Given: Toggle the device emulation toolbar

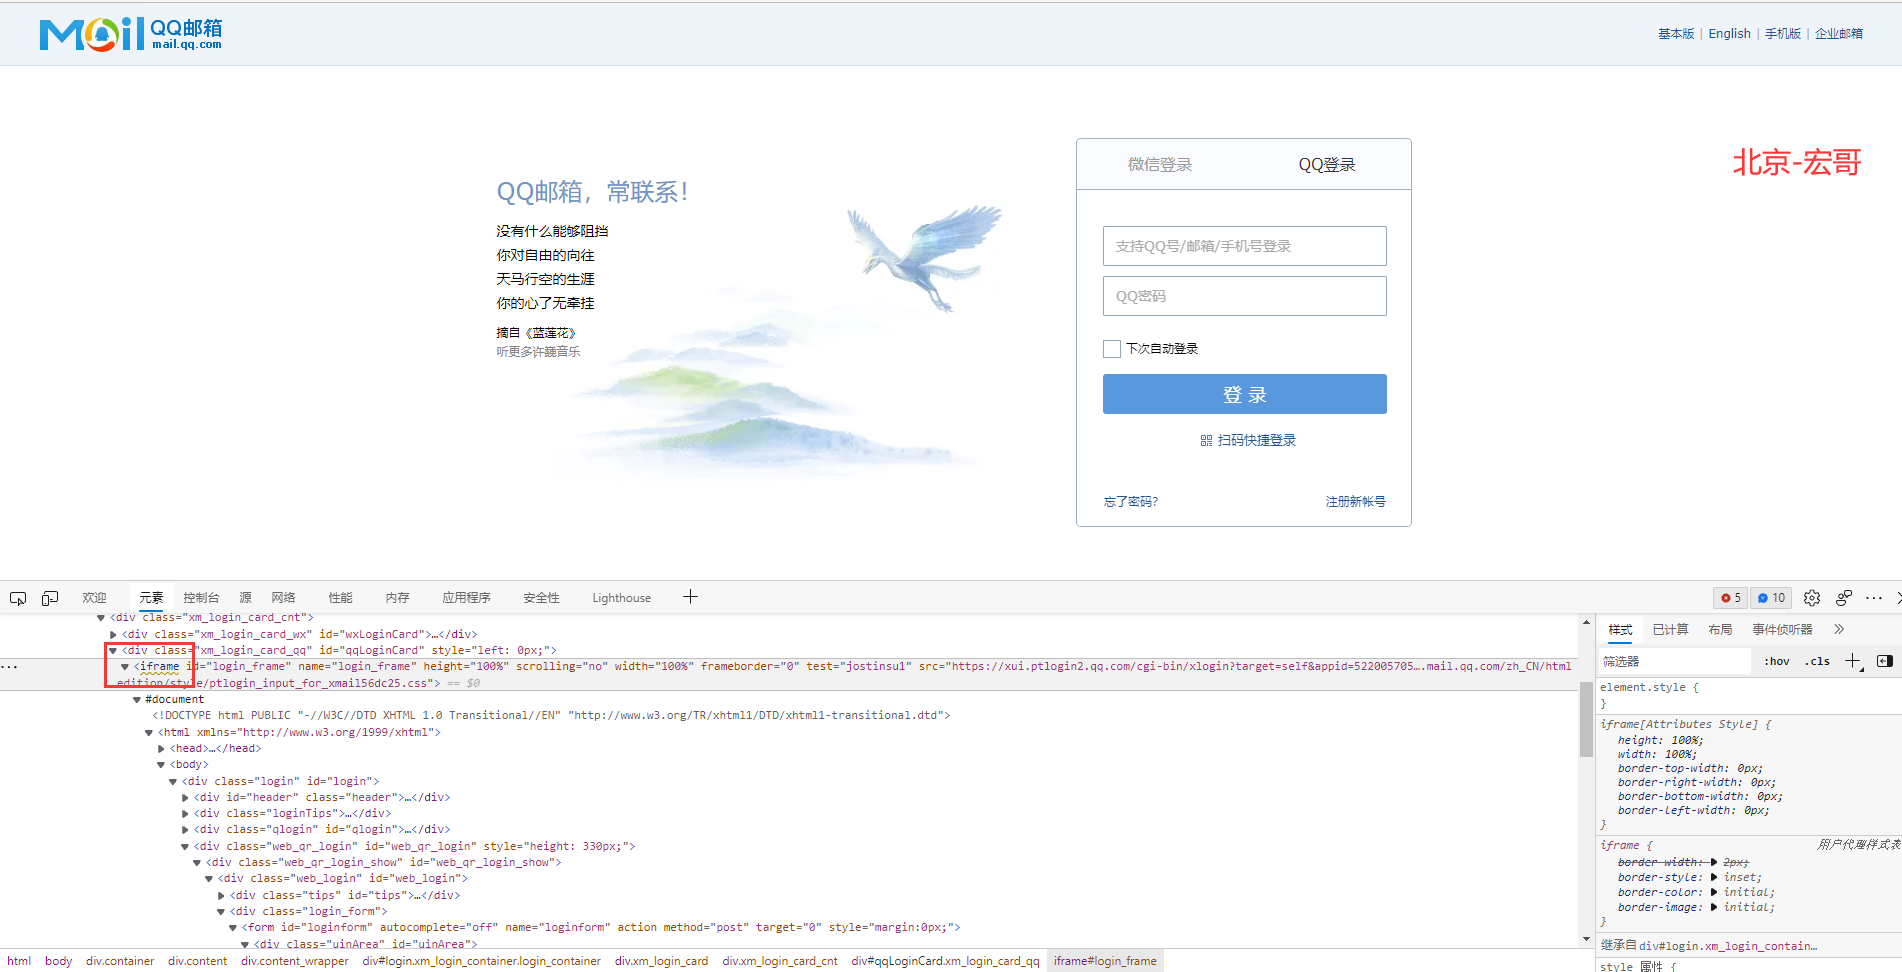Looking at the screenshot, I should [49, 597].
